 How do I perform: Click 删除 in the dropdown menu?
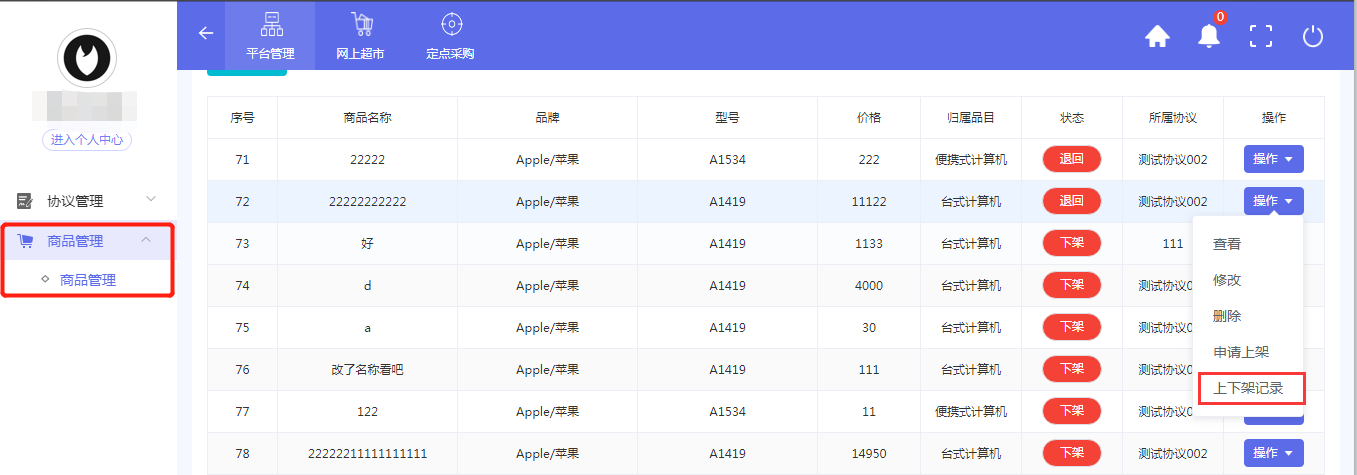[x=1227, y=316]
